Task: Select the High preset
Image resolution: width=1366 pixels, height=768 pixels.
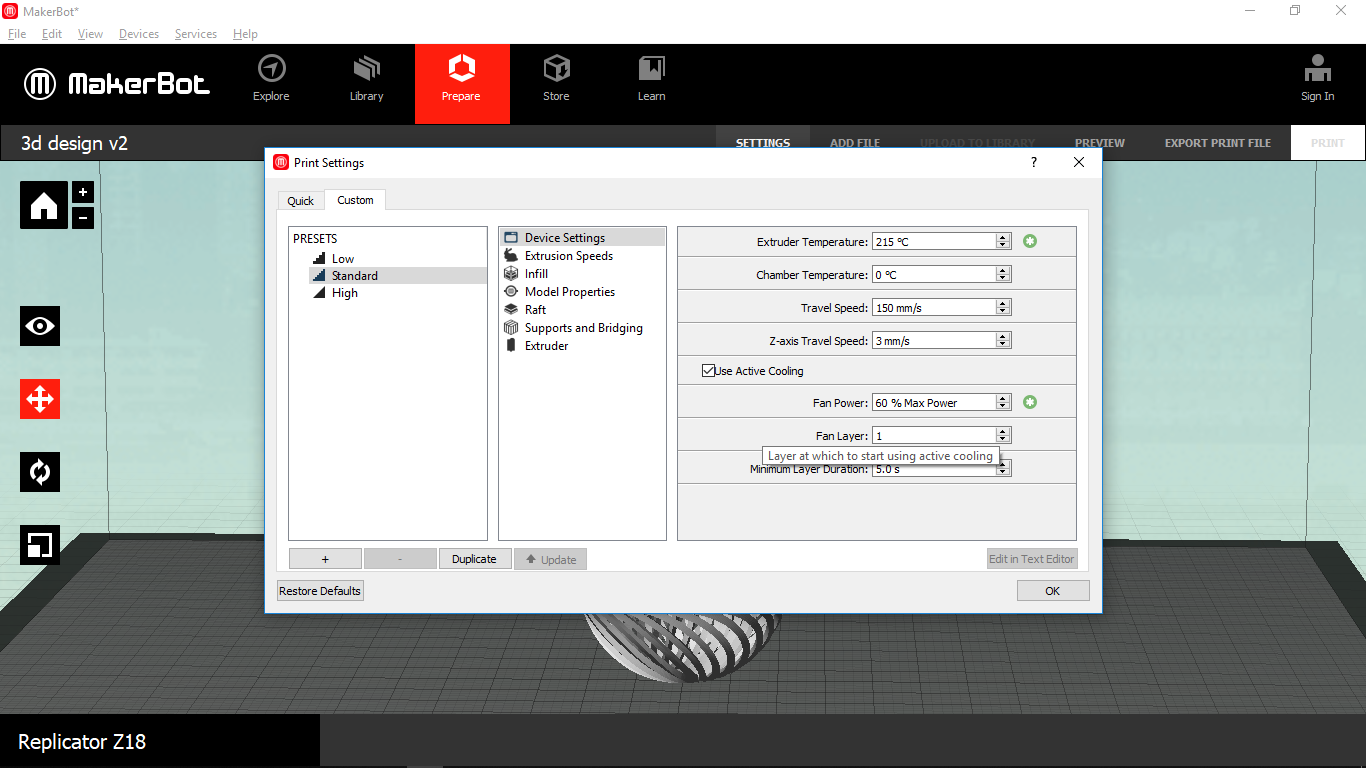Action: coord(345,293)
